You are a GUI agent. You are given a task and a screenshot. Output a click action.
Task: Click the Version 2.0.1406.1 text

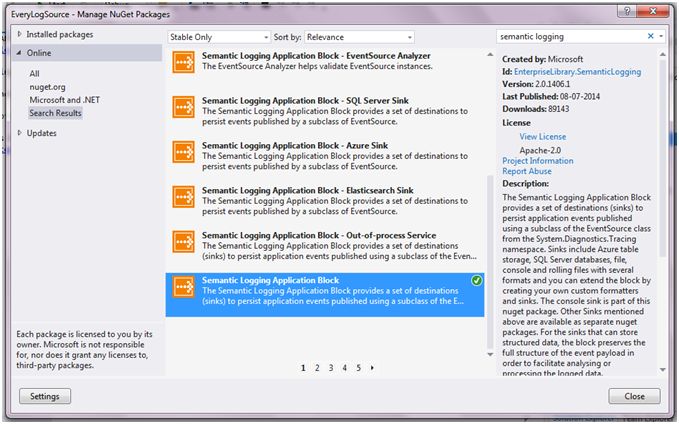pos(536,84)
